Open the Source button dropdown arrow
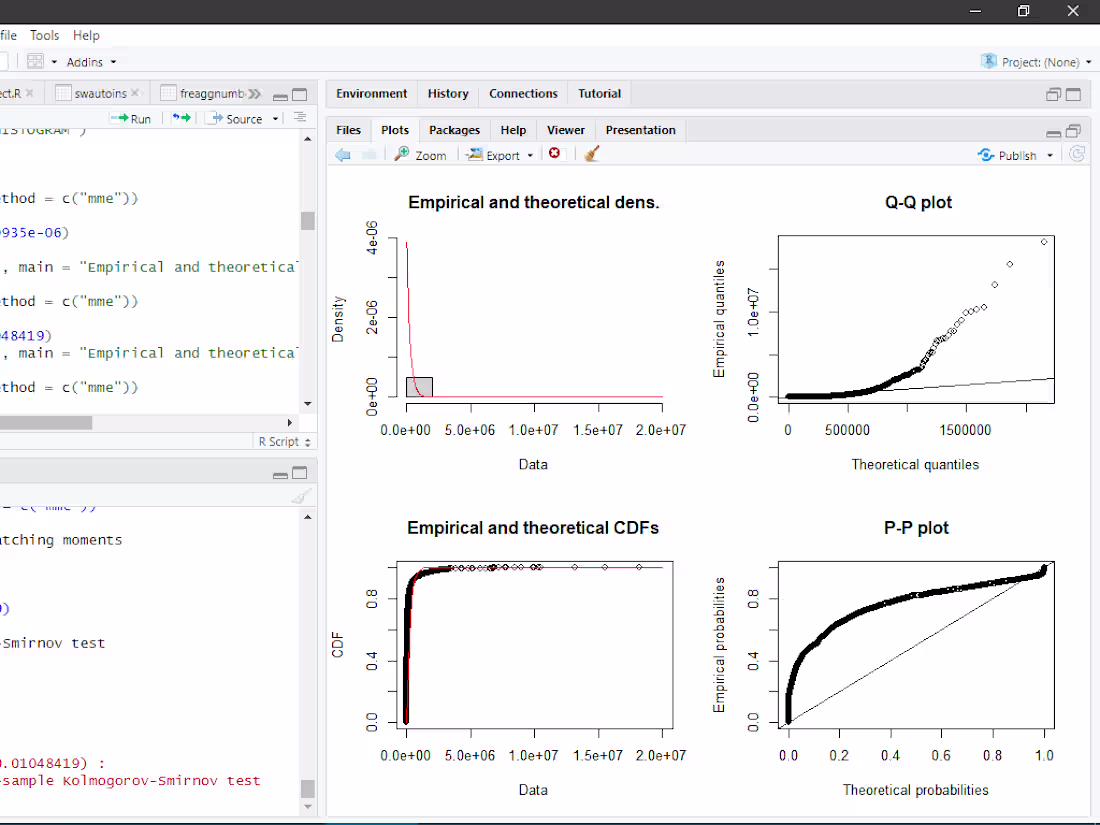The image size is (1100, 825). (275, 117)
